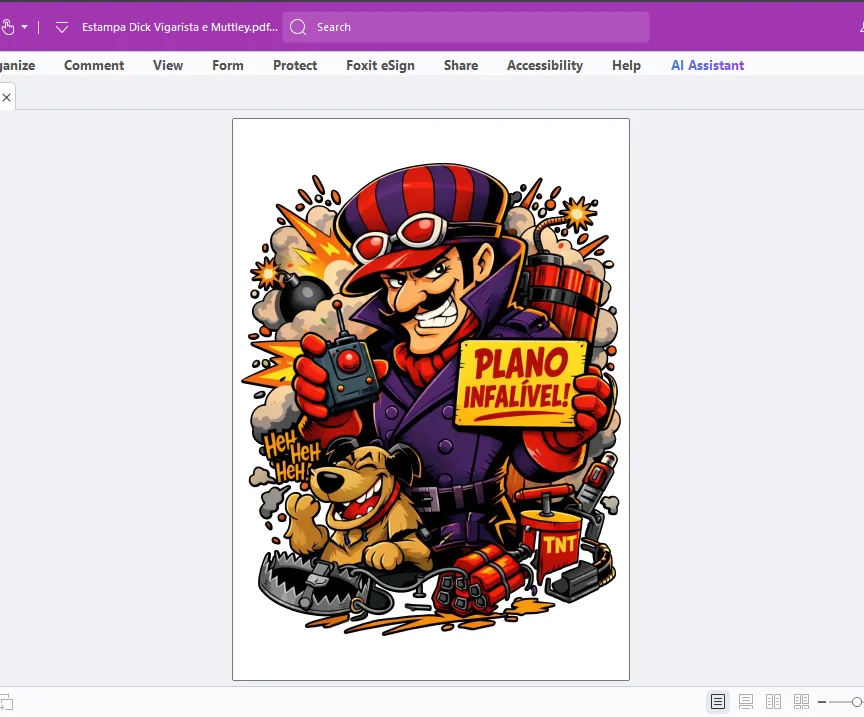Open the quick access toolbar customize dropdown

(62, 27)
